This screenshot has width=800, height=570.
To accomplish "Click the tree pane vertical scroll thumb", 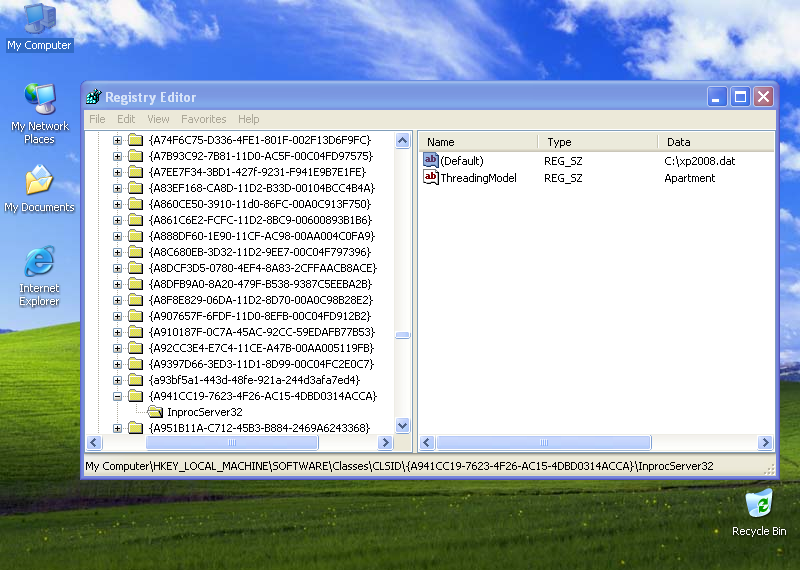I will coord(403,335).
